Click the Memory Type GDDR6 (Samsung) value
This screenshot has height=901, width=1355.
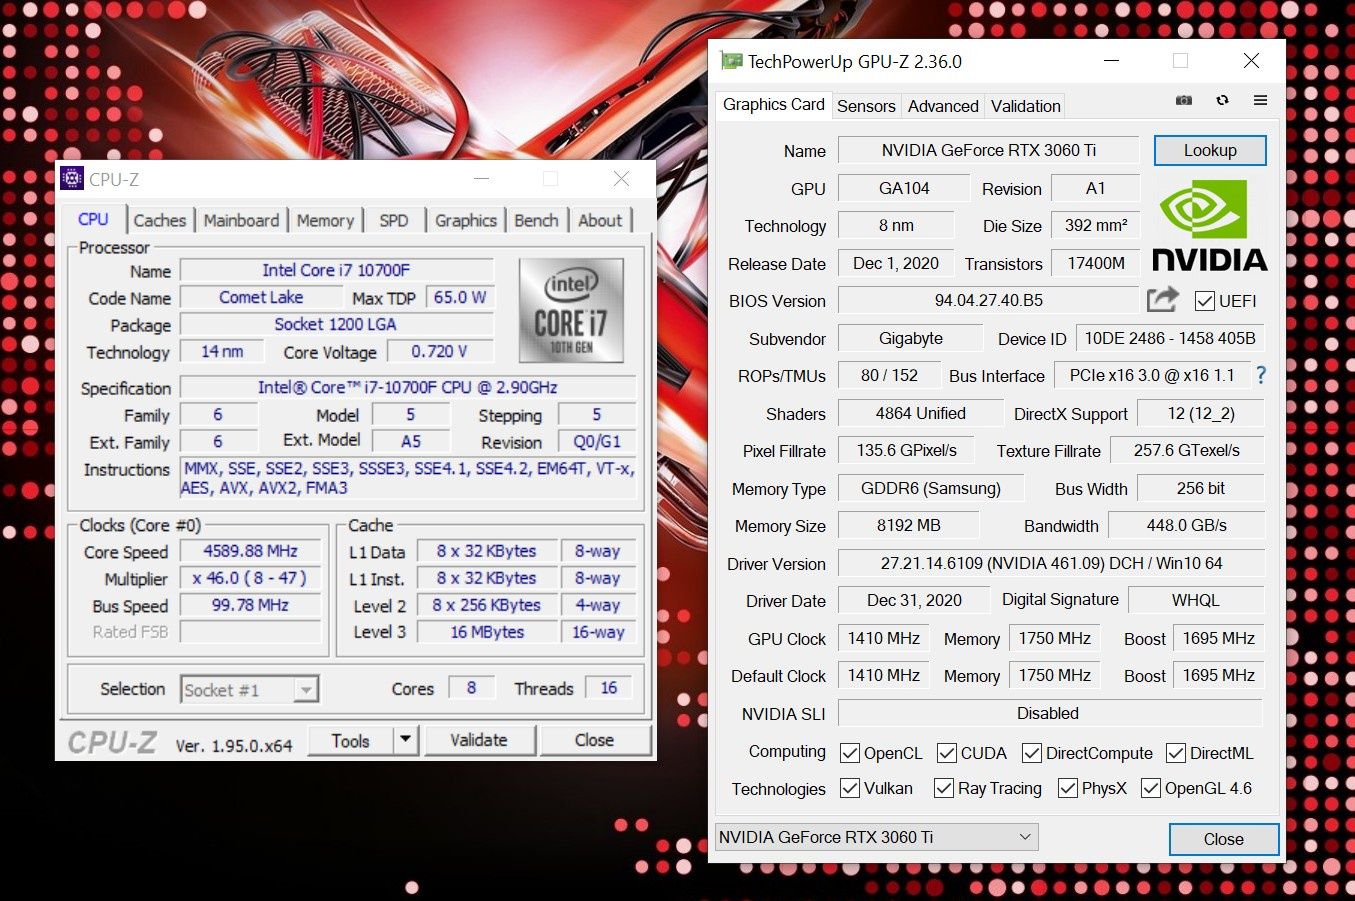point(931,488)
